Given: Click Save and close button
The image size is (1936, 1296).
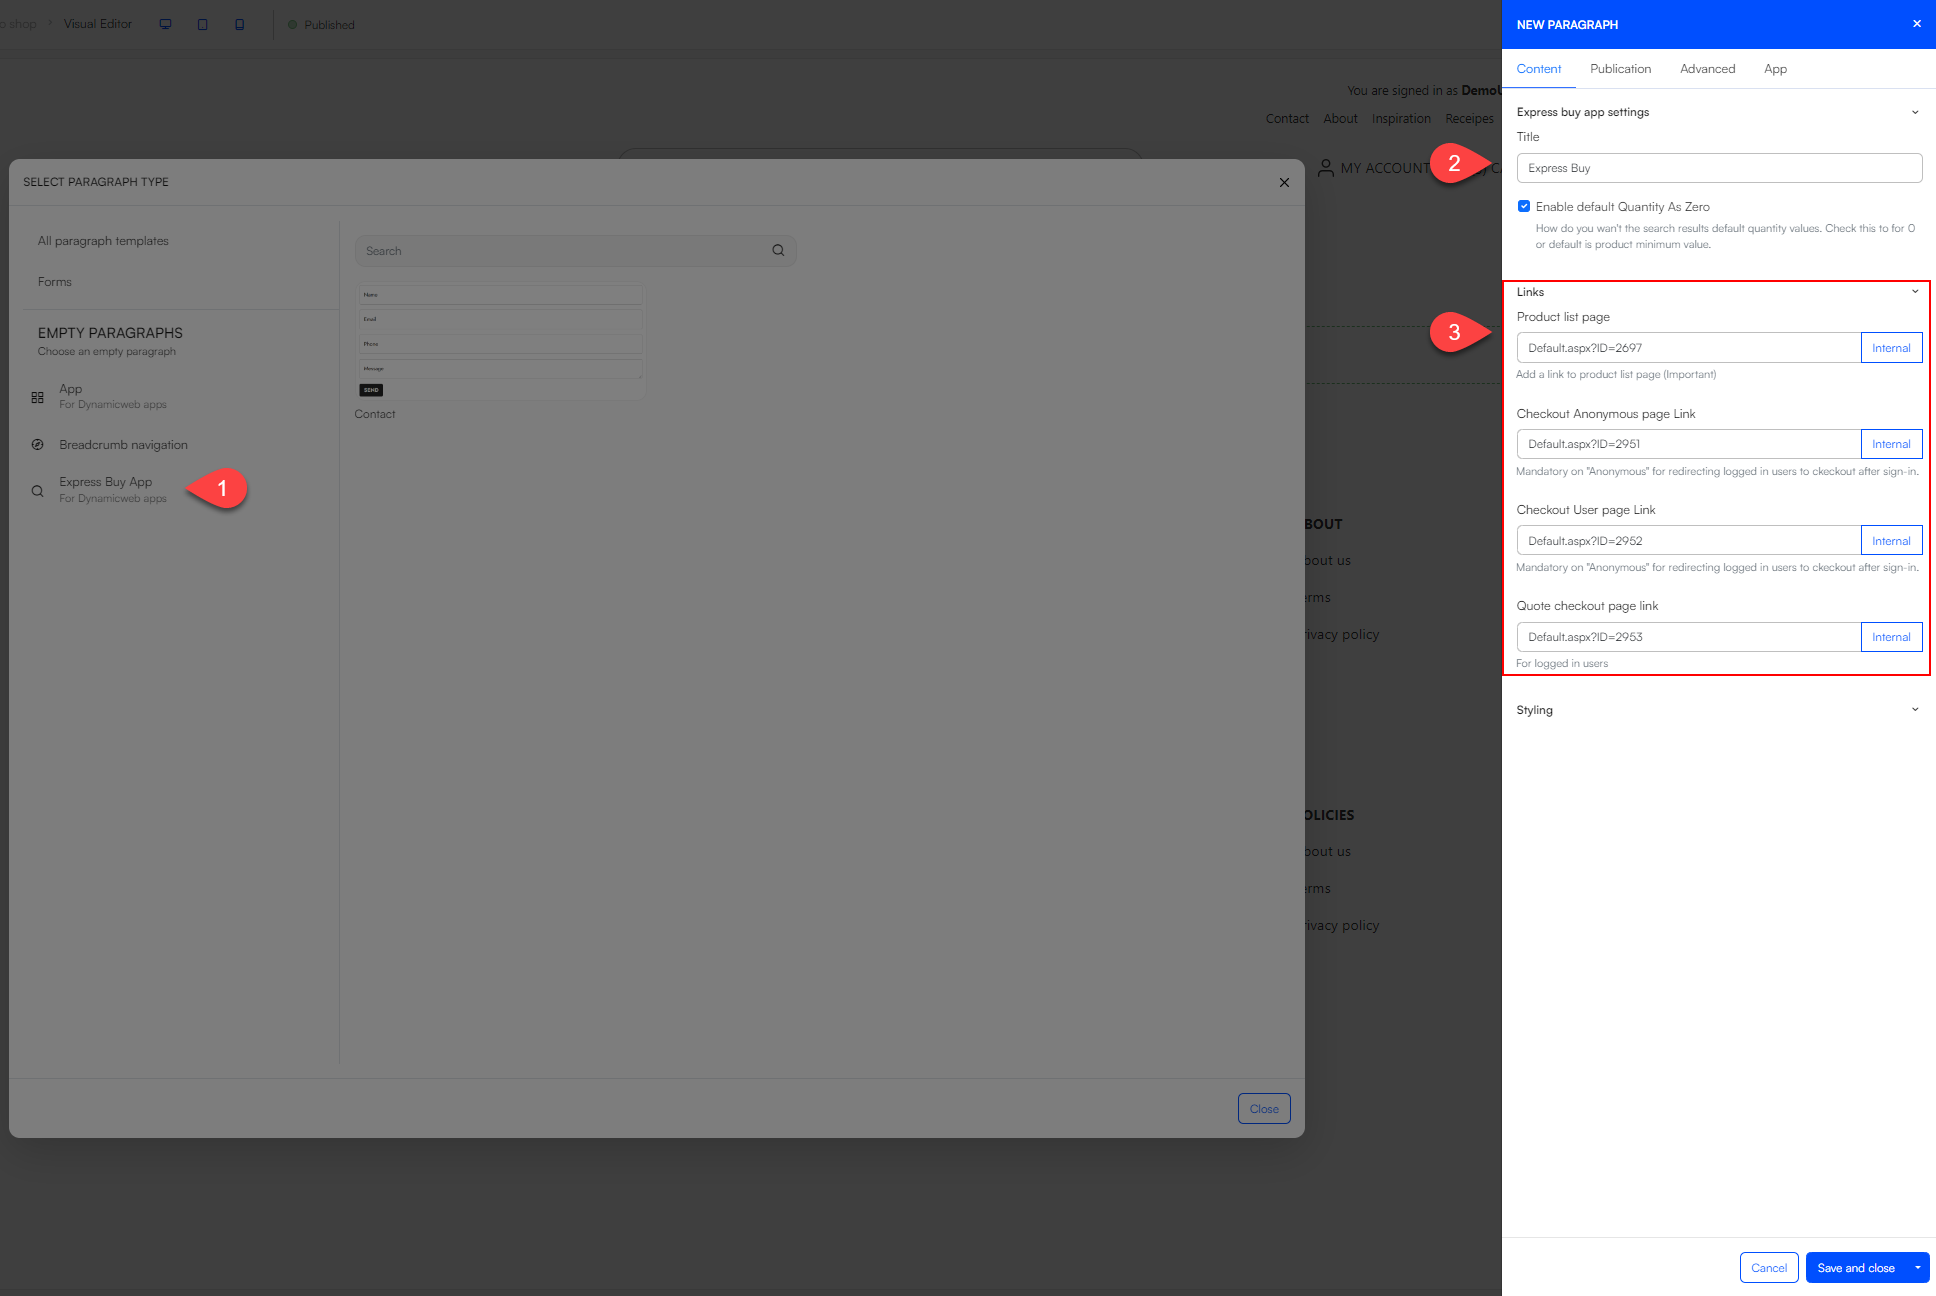Looking at the screenshot, I should tap(1856, 1268).
